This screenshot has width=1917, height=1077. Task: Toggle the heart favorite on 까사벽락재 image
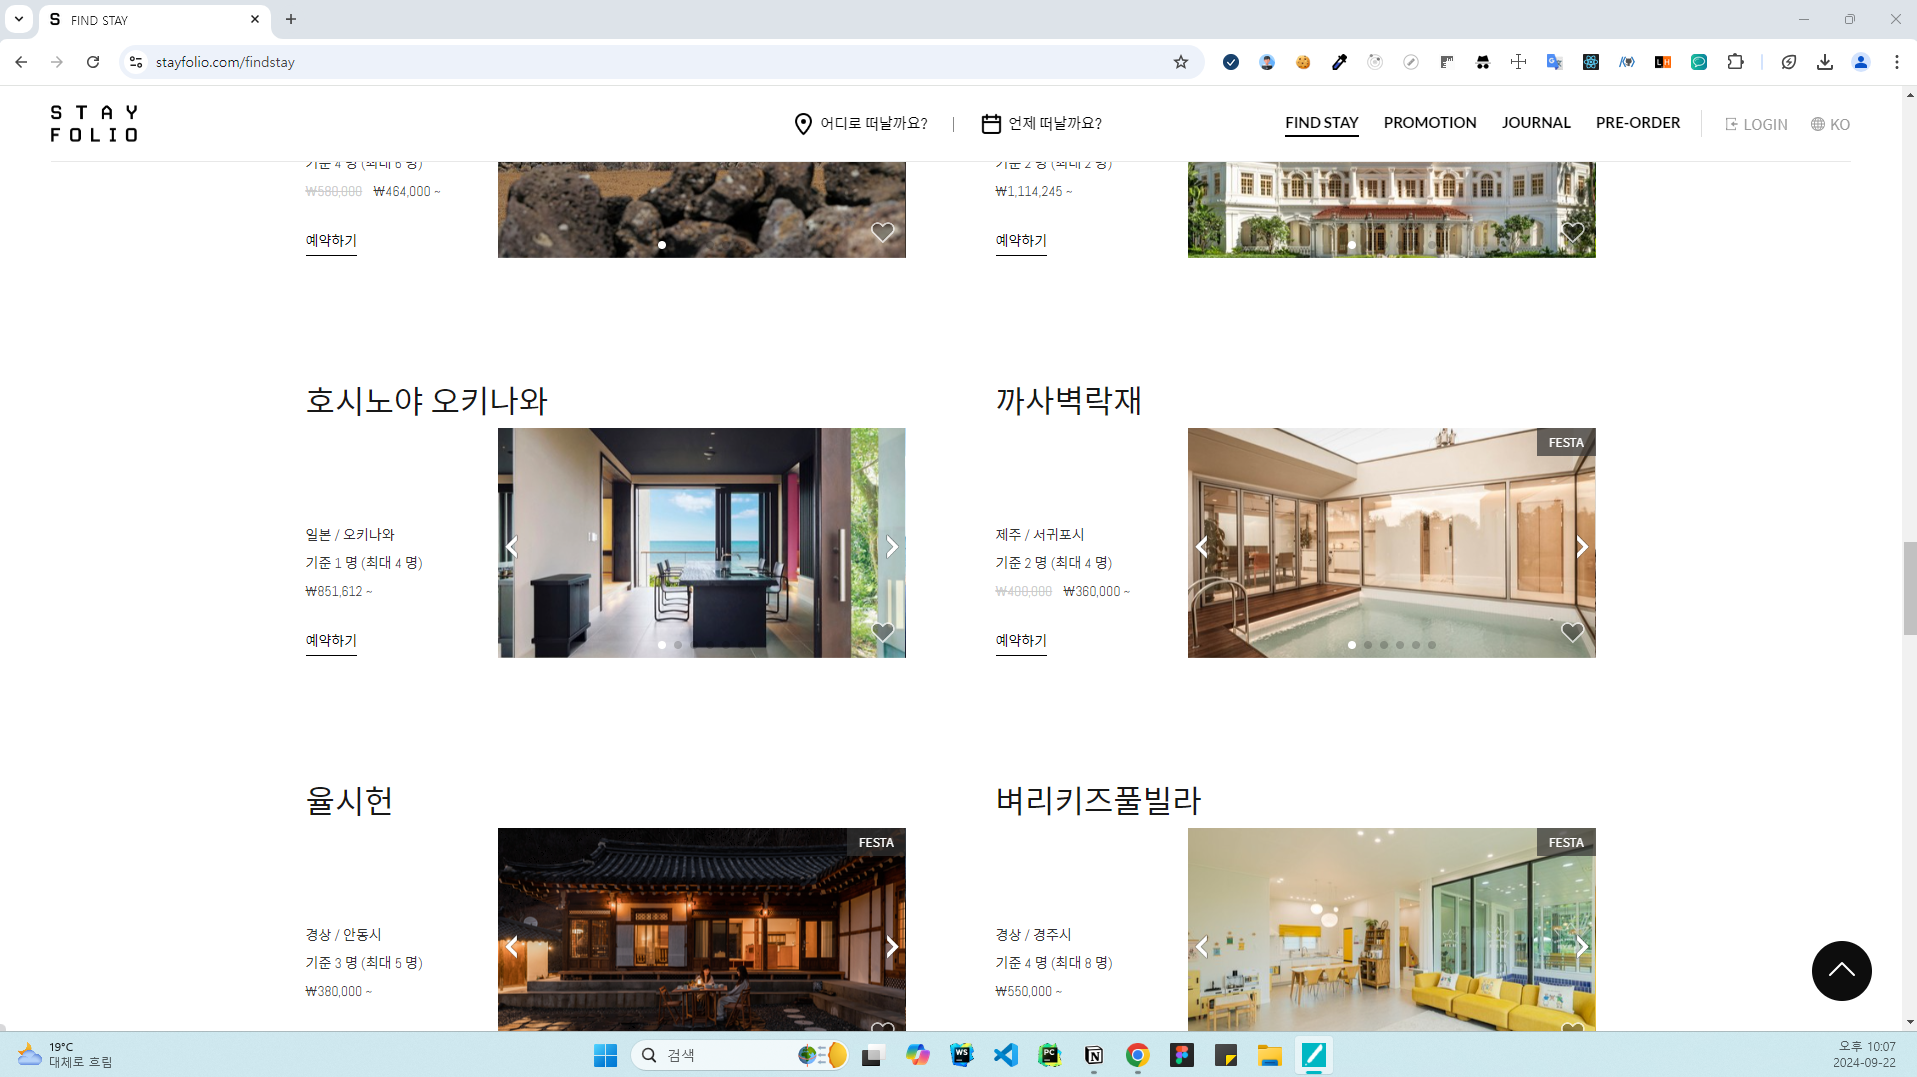[x=1572, y=632]
